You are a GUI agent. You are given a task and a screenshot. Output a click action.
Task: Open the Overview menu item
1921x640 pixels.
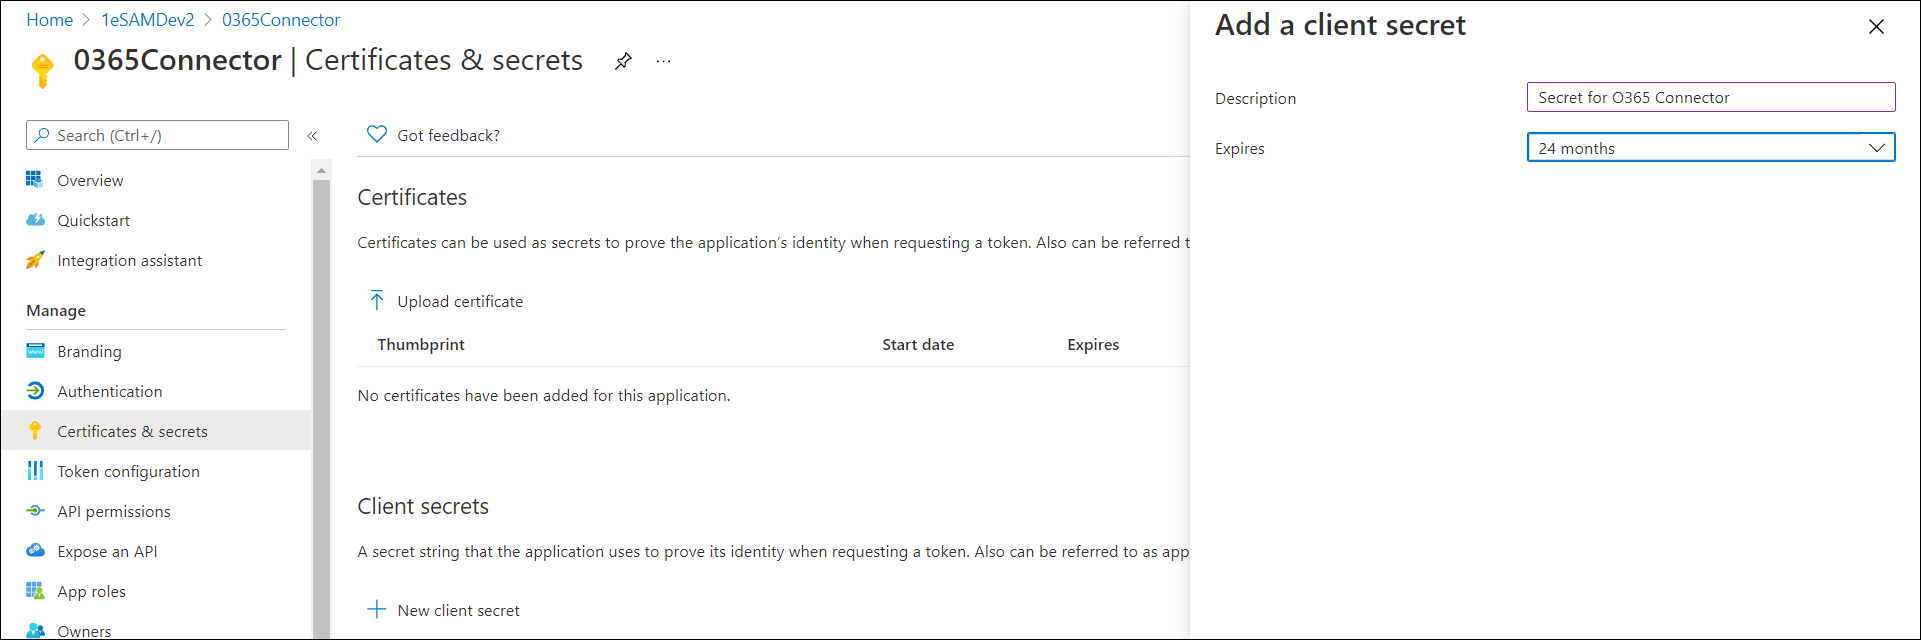click(90, 181)
